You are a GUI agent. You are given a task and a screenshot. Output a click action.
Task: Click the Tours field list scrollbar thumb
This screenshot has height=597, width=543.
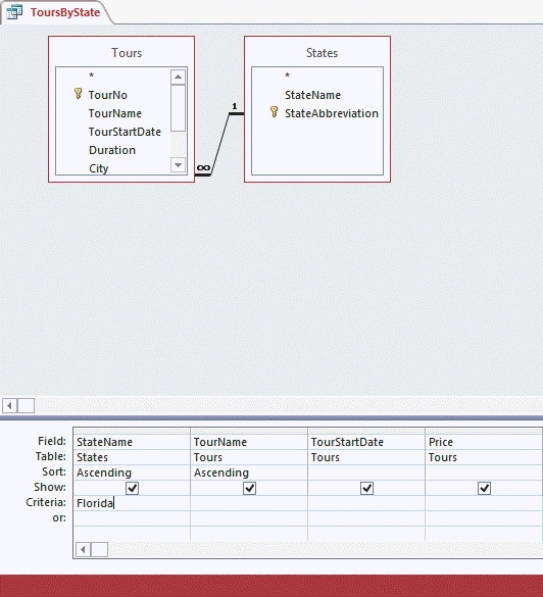click(x=178, y=108)
